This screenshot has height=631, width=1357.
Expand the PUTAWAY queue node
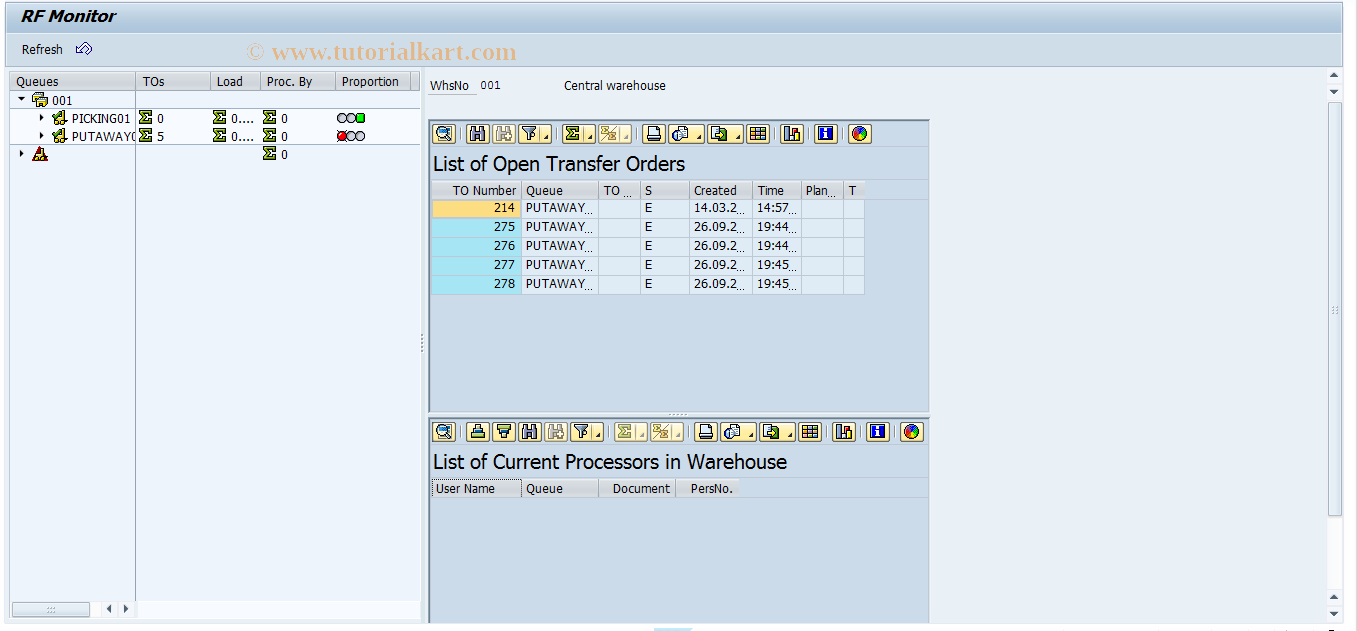(41, 136)
